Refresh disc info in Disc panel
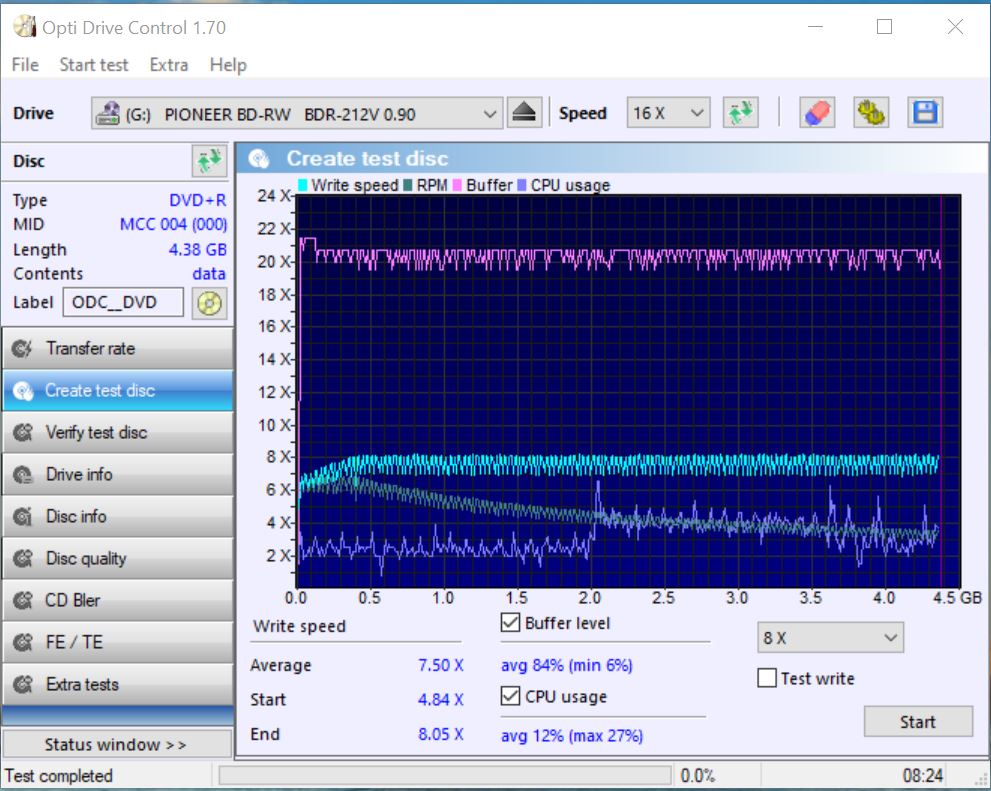Image resolution: width=991 pixels, height=791 pixels. 208,161
